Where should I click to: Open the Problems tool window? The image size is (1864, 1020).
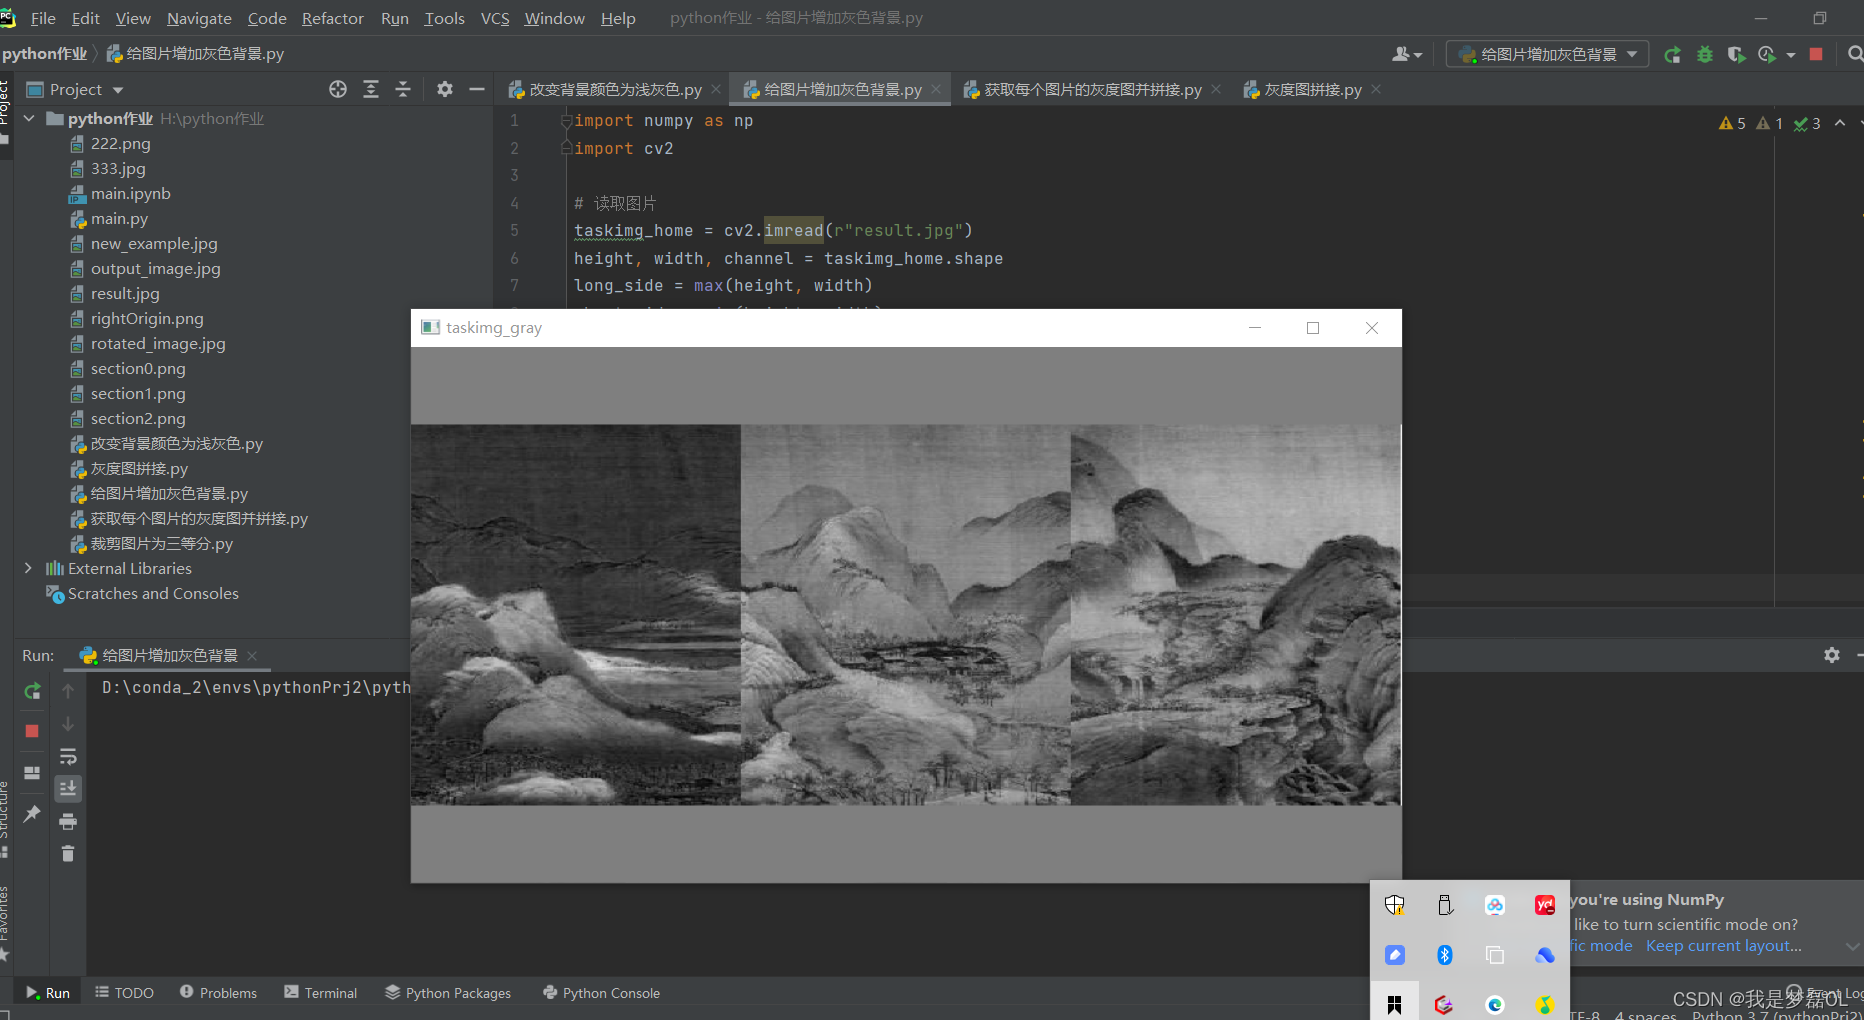(218, 992)
